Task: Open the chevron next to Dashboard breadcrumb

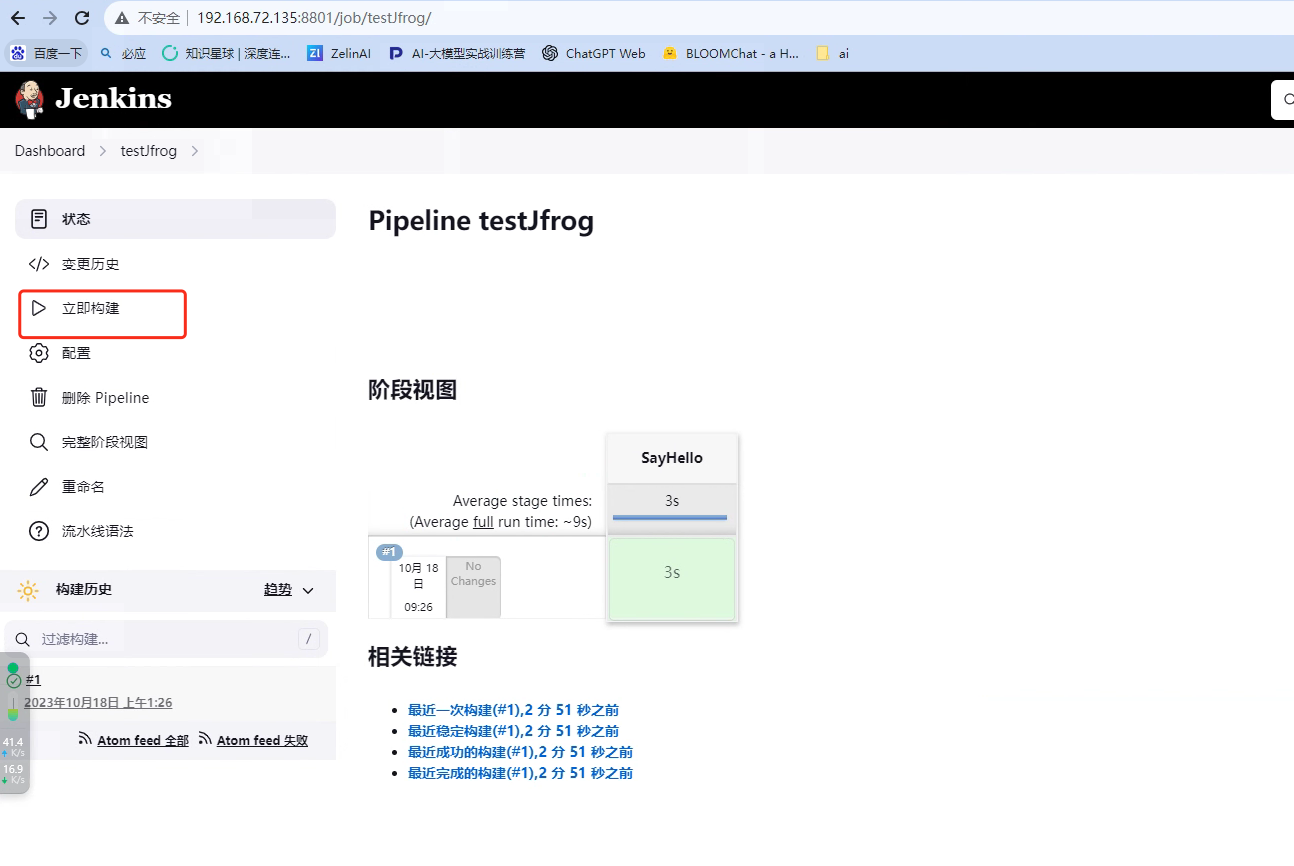Action: (101, 150)
